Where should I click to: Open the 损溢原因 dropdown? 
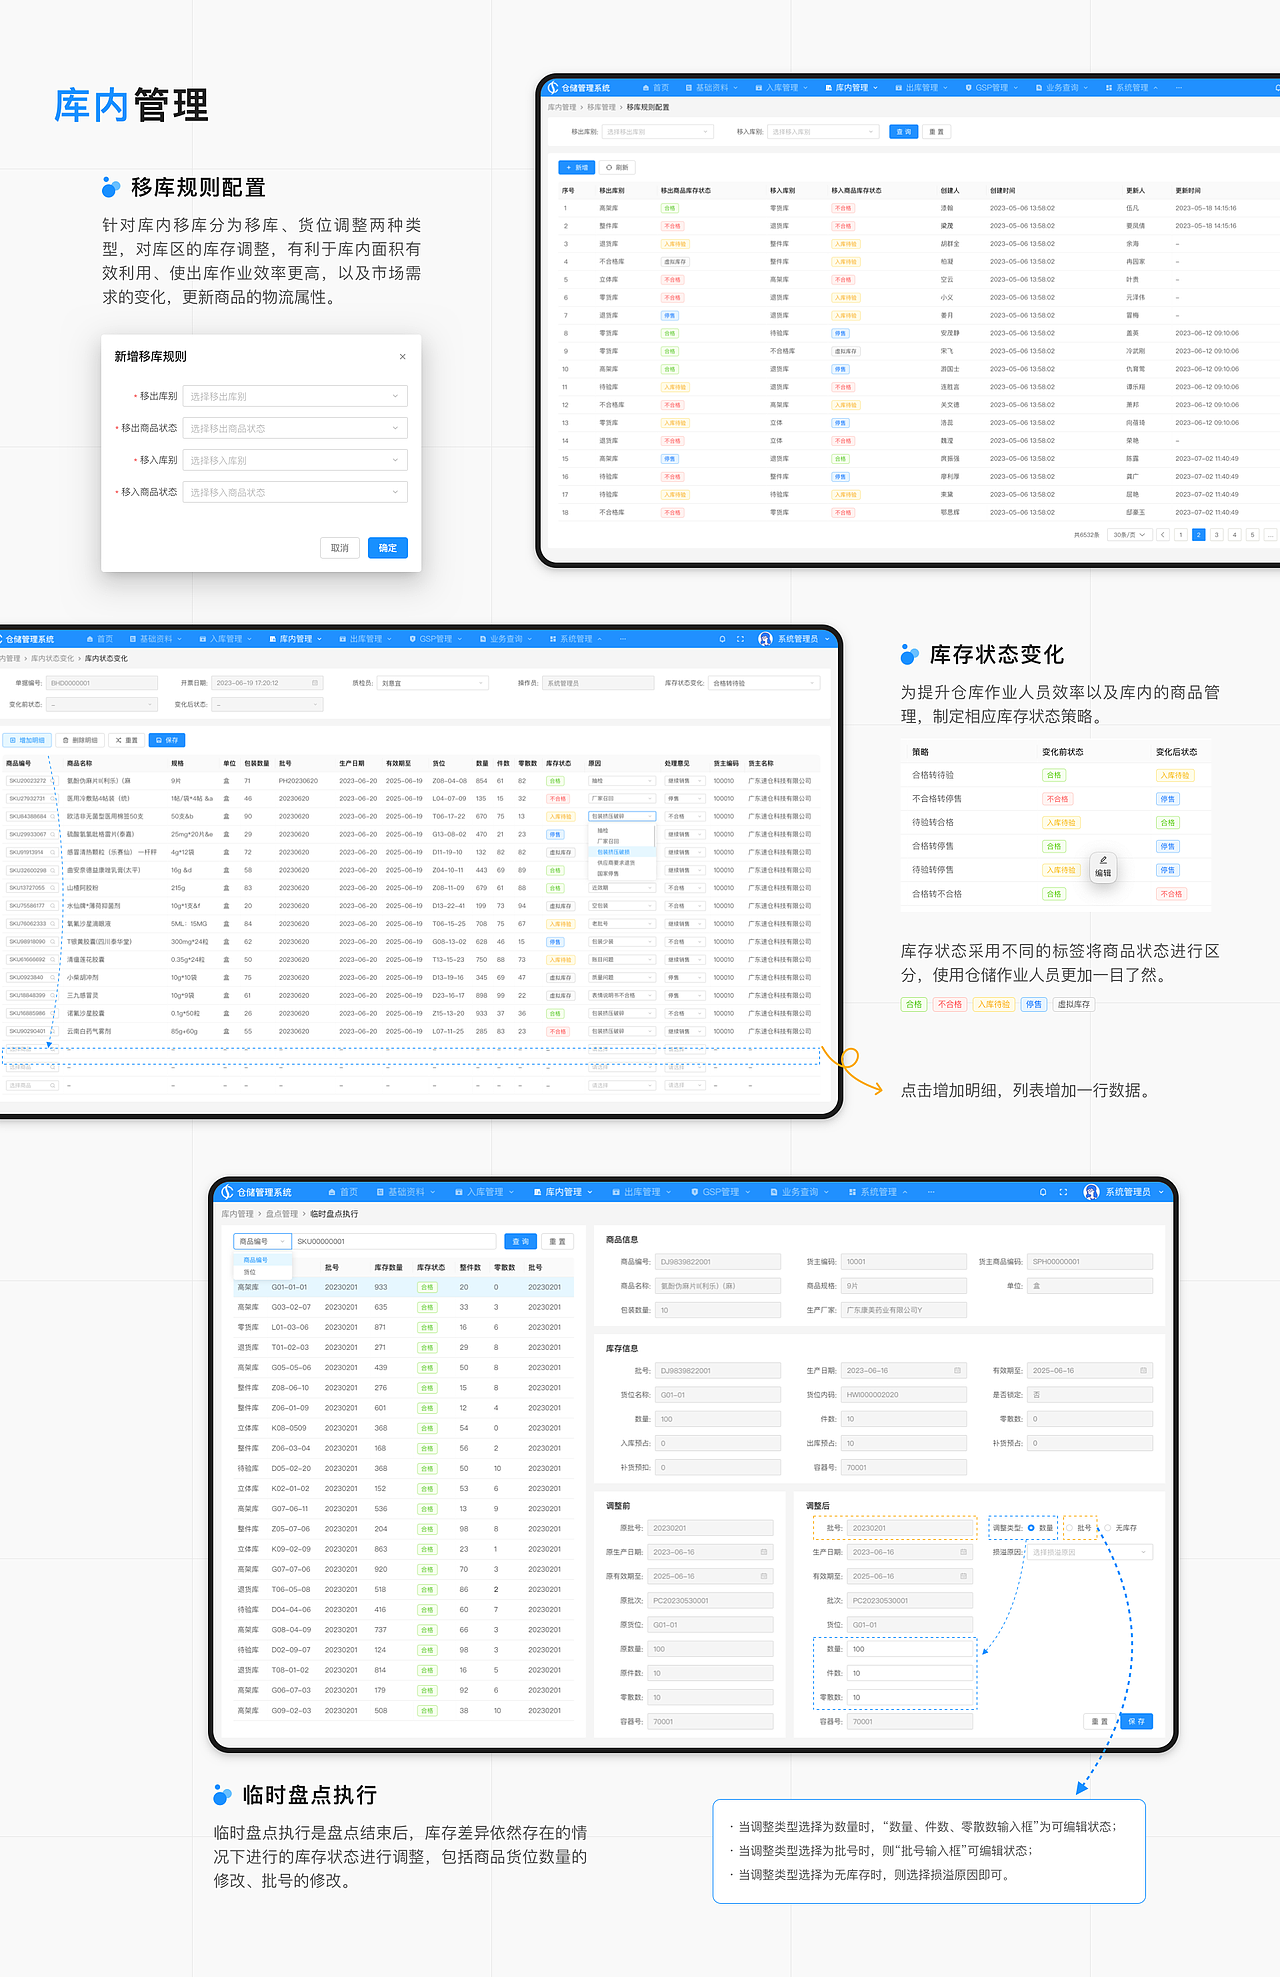pyautogui.click(x=1090, y=1552)
